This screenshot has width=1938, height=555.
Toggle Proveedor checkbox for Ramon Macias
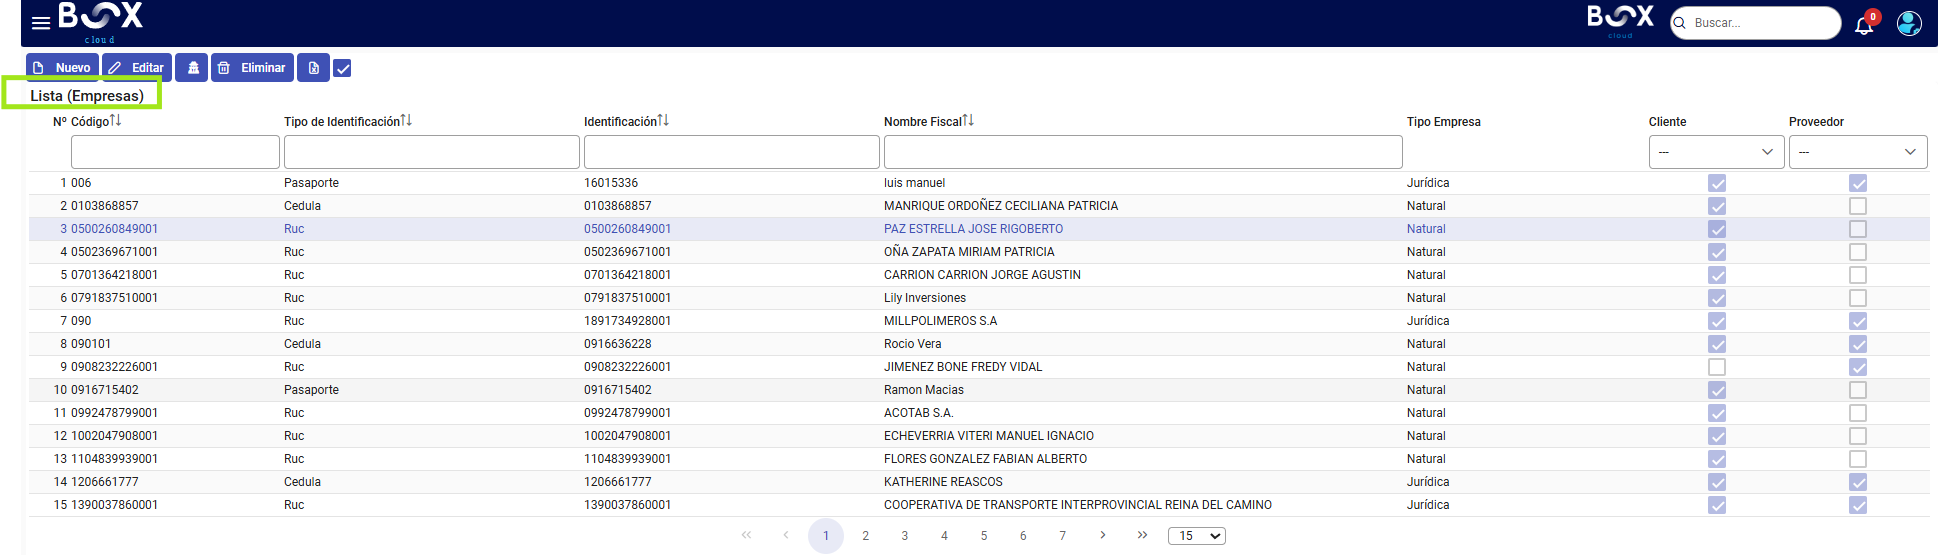point(1858,390)
